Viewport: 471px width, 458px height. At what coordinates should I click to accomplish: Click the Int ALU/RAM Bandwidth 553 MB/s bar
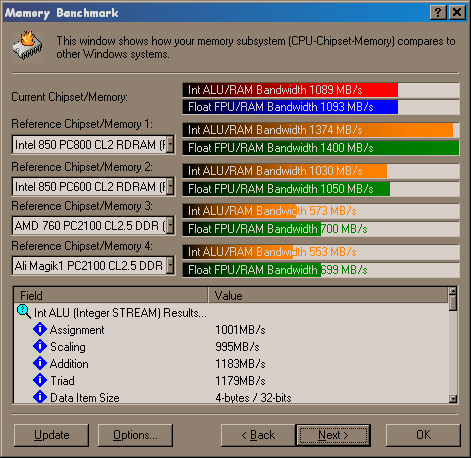click(x=321, y=252)
